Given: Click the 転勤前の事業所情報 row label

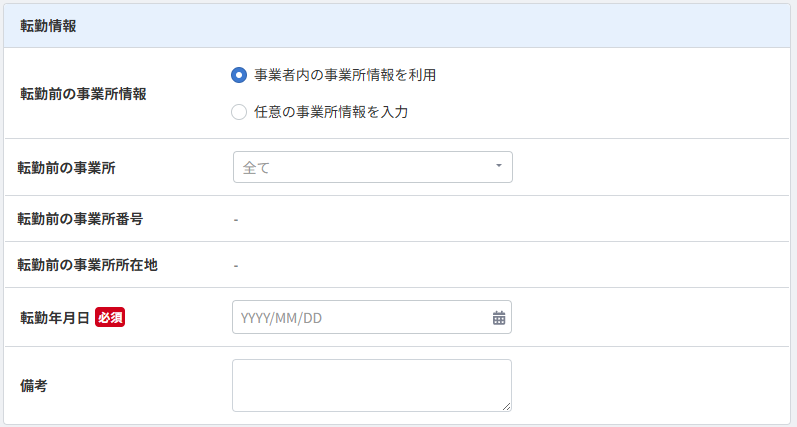Looking at the screenshot, I should 82,94.
